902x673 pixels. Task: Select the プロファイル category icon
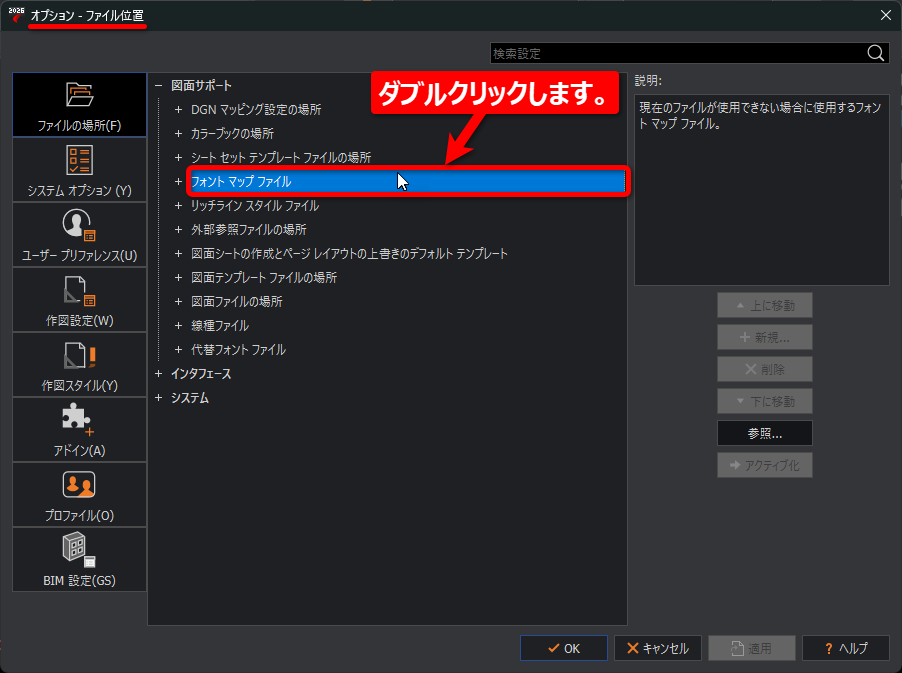[78, 494]
